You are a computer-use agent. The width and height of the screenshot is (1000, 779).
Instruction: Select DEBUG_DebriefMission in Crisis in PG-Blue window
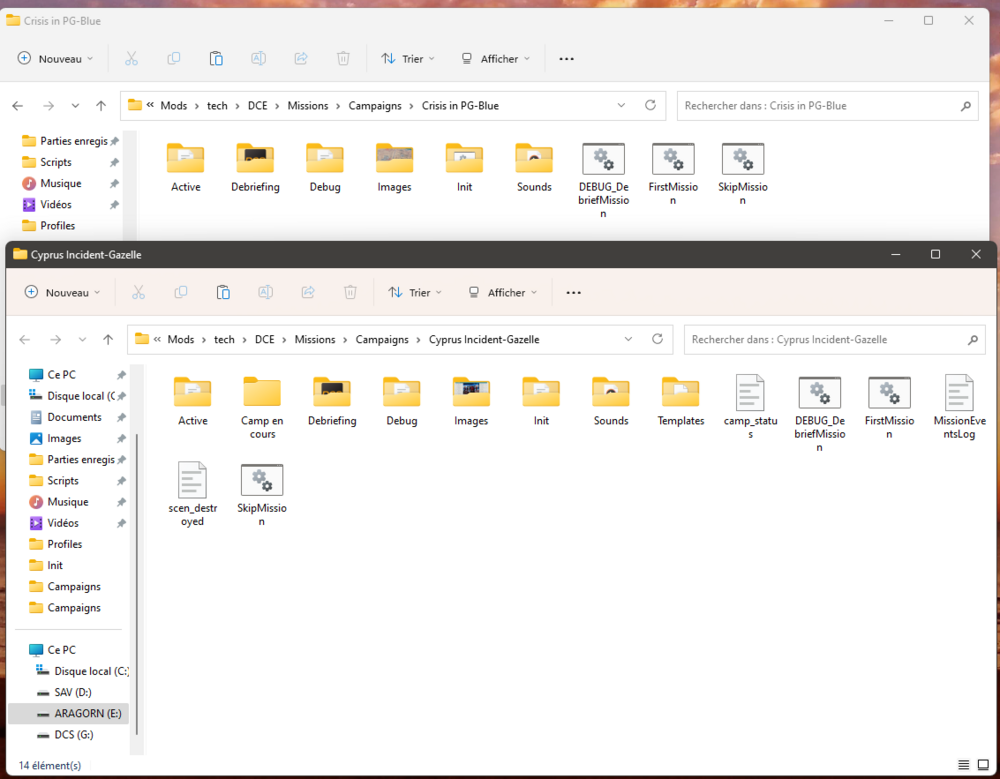(603, 180)
